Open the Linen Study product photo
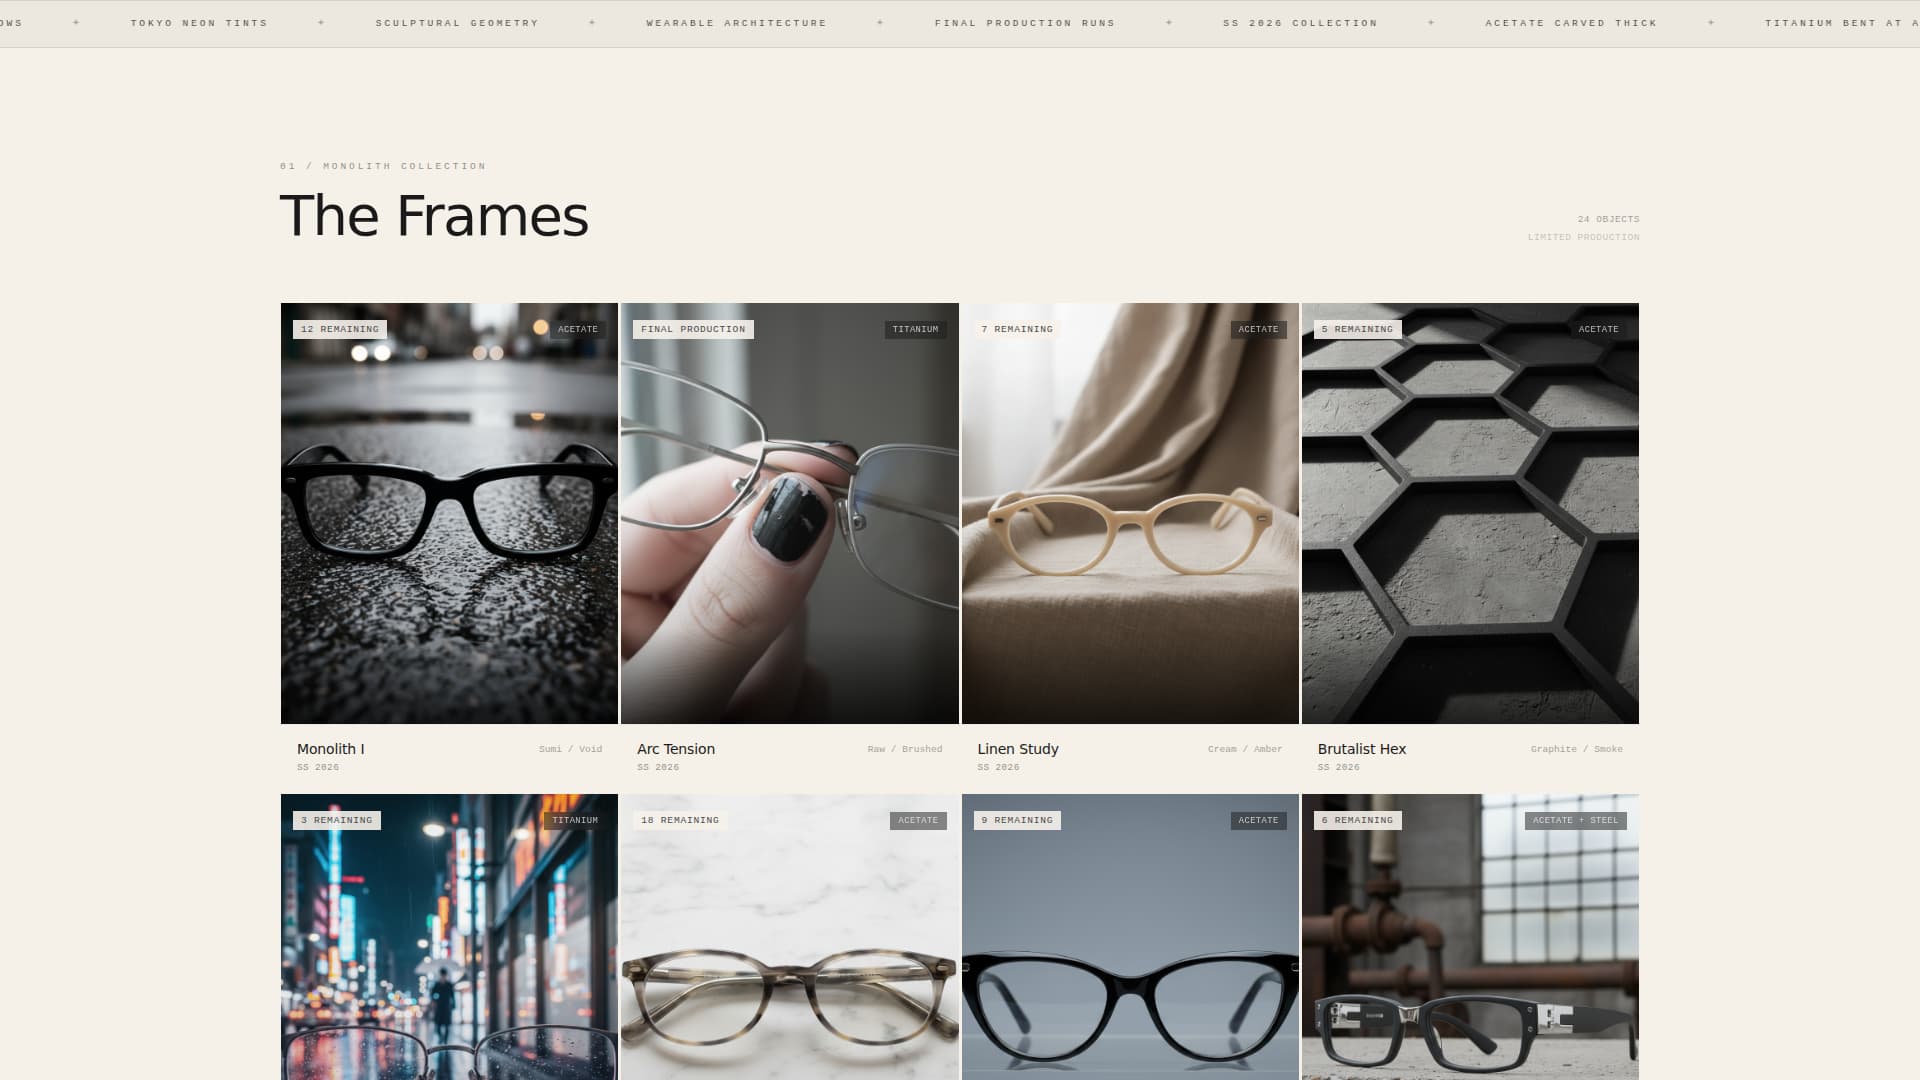 (1130, 513)
